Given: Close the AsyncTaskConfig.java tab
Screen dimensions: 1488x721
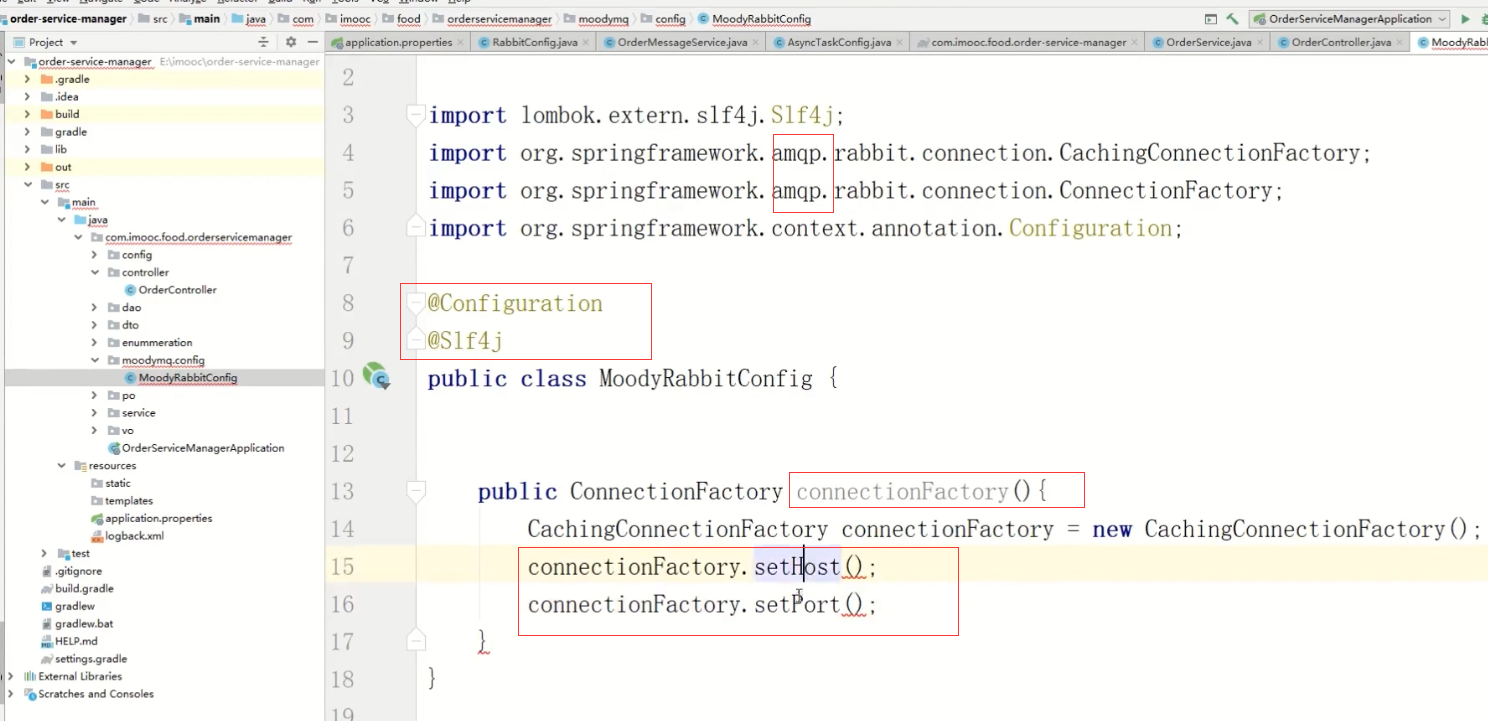Looking at the screenshot, I should point(899,42).
